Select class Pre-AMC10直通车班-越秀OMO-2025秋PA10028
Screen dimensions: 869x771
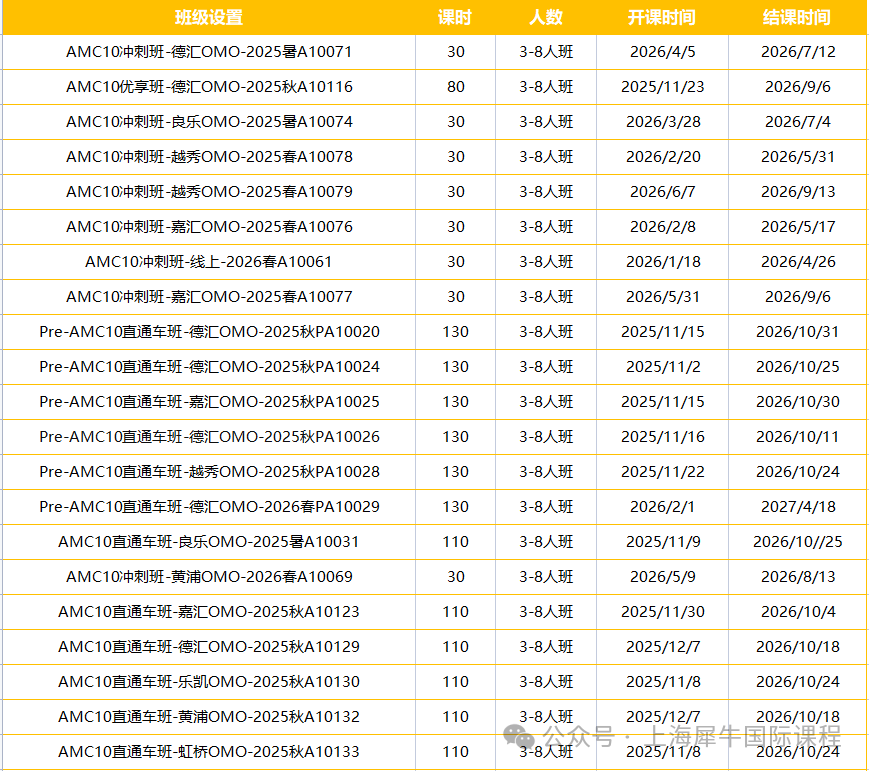[x=208, y=472]
